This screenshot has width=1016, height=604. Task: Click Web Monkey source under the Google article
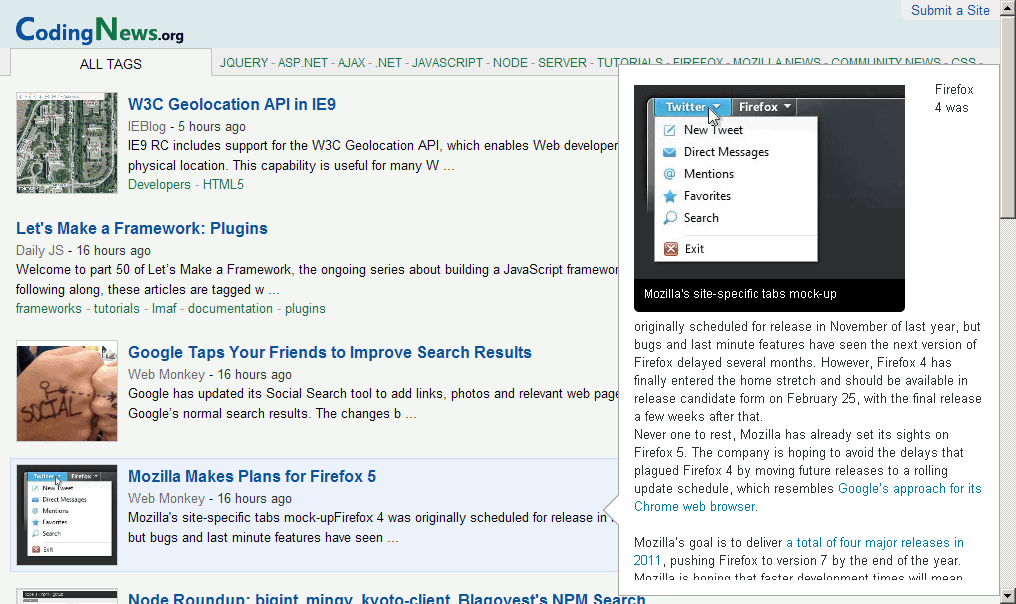pyautogui.click(x=166, y=375)
